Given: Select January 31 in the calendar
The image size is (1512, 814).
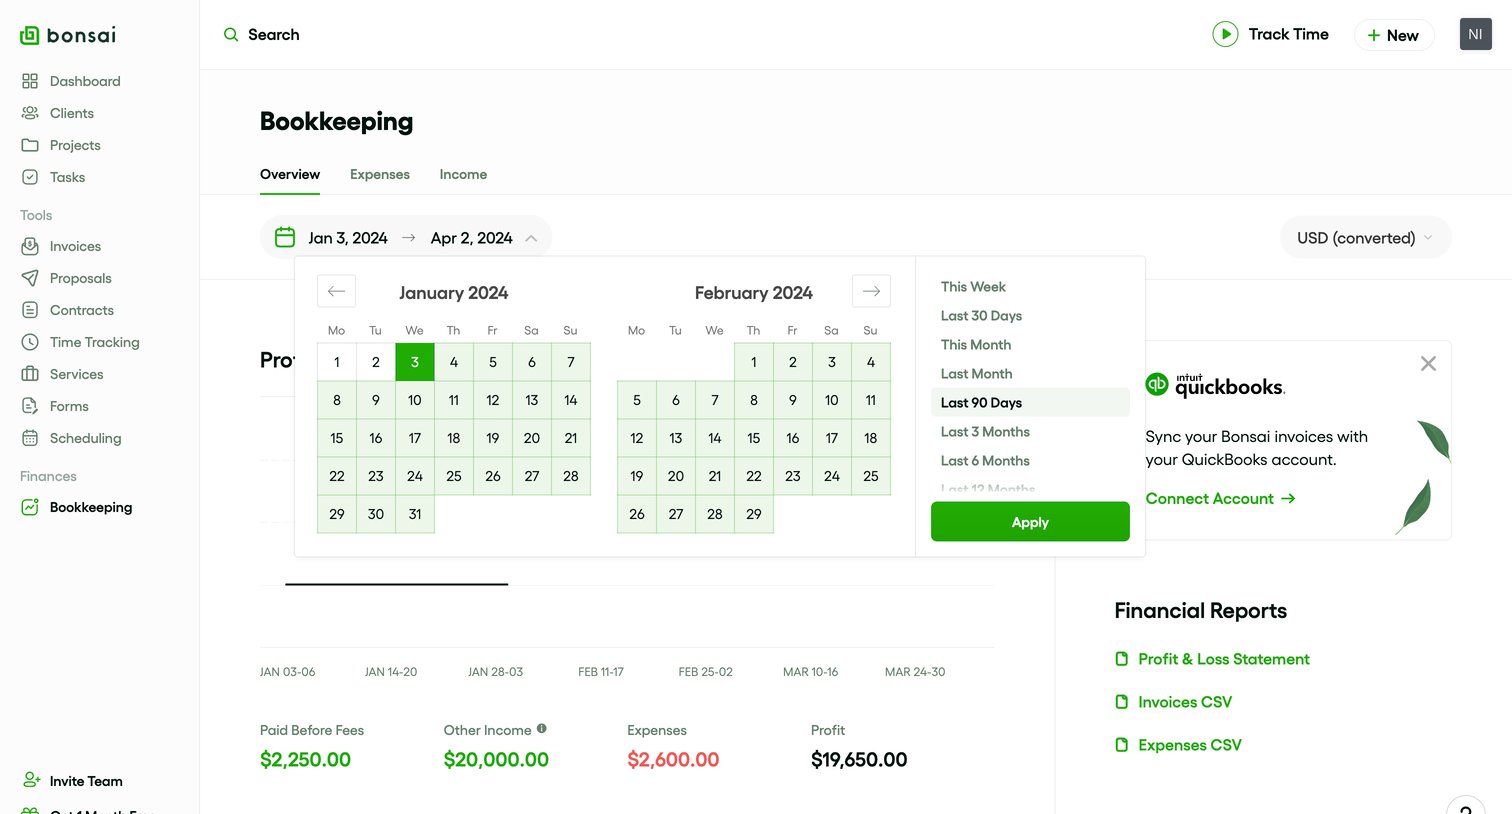Looking at the screenshot, I should [415, 514].
